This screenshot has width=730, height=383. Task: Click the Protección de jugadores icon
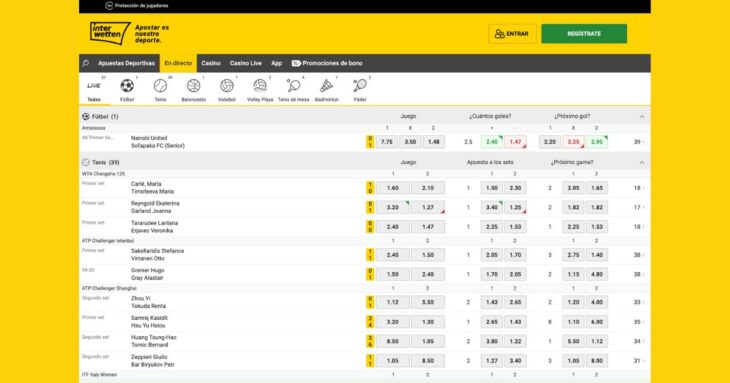[109, 6]
